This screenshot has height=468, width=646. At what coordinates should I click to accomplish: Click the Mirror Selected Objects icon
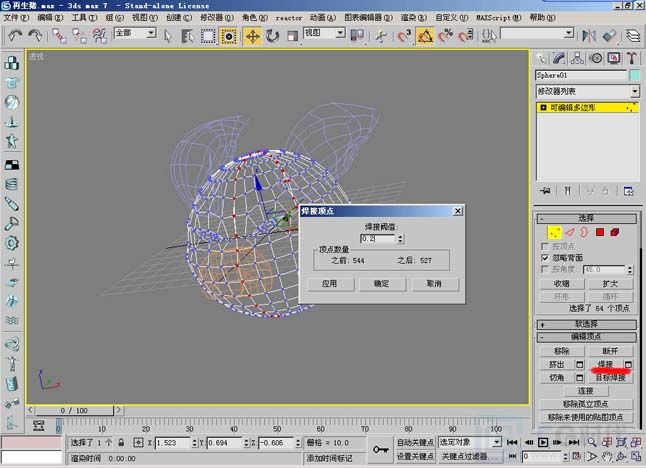click(x=589, y=36)
